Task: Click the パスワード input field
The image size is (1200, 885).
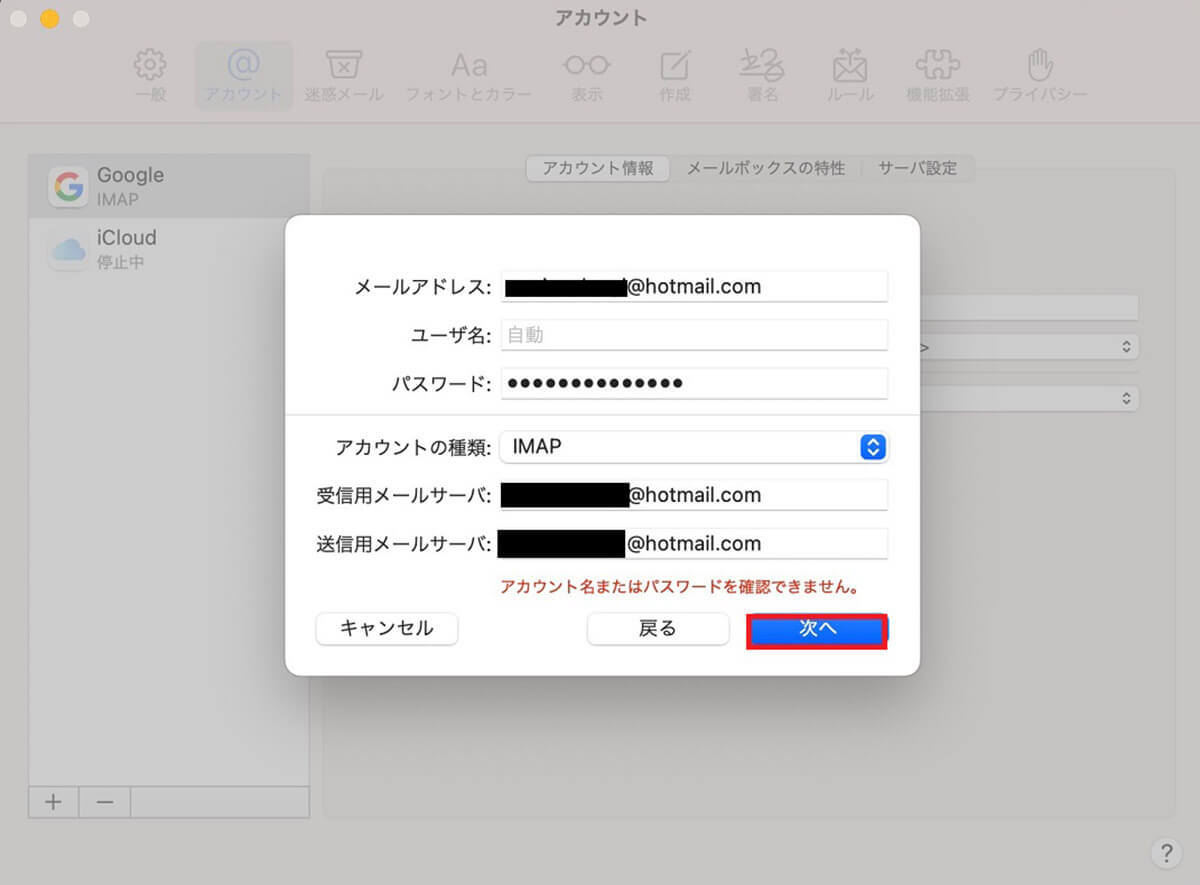Action: pyautogui.click(x=694, y=383)
